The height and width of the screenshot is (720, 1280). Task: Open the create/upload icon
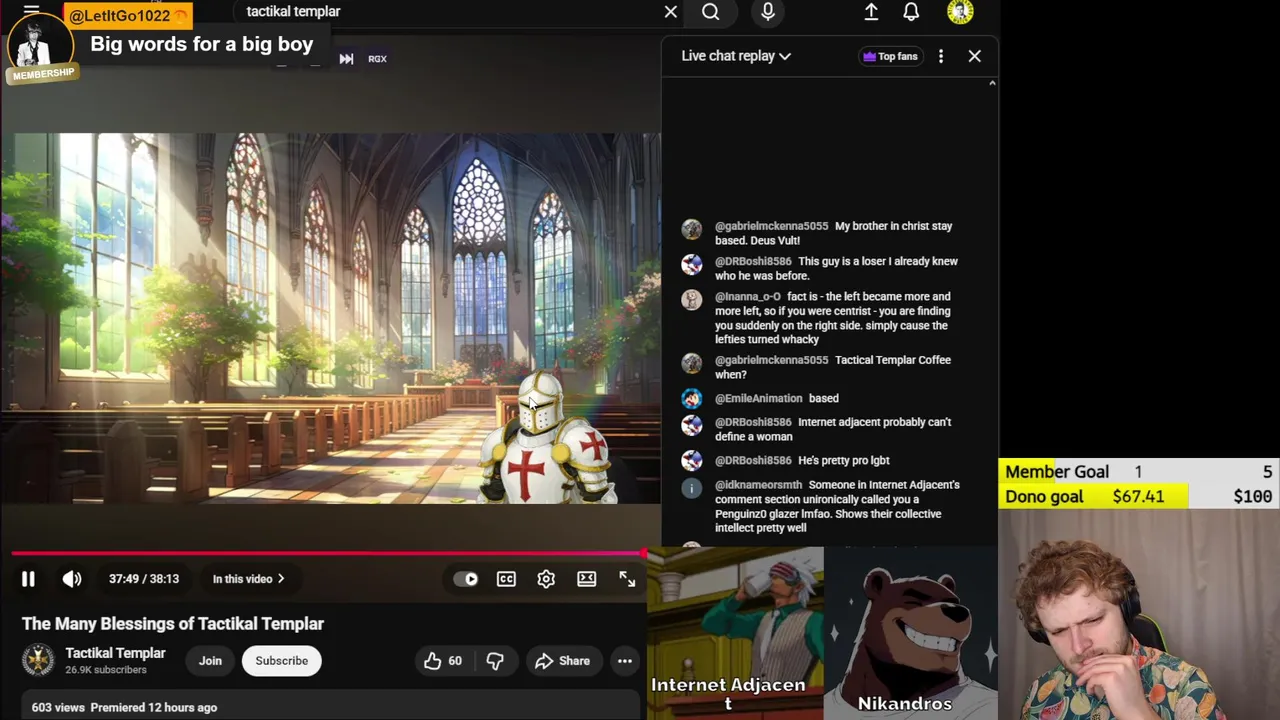(x=871, y=12)
